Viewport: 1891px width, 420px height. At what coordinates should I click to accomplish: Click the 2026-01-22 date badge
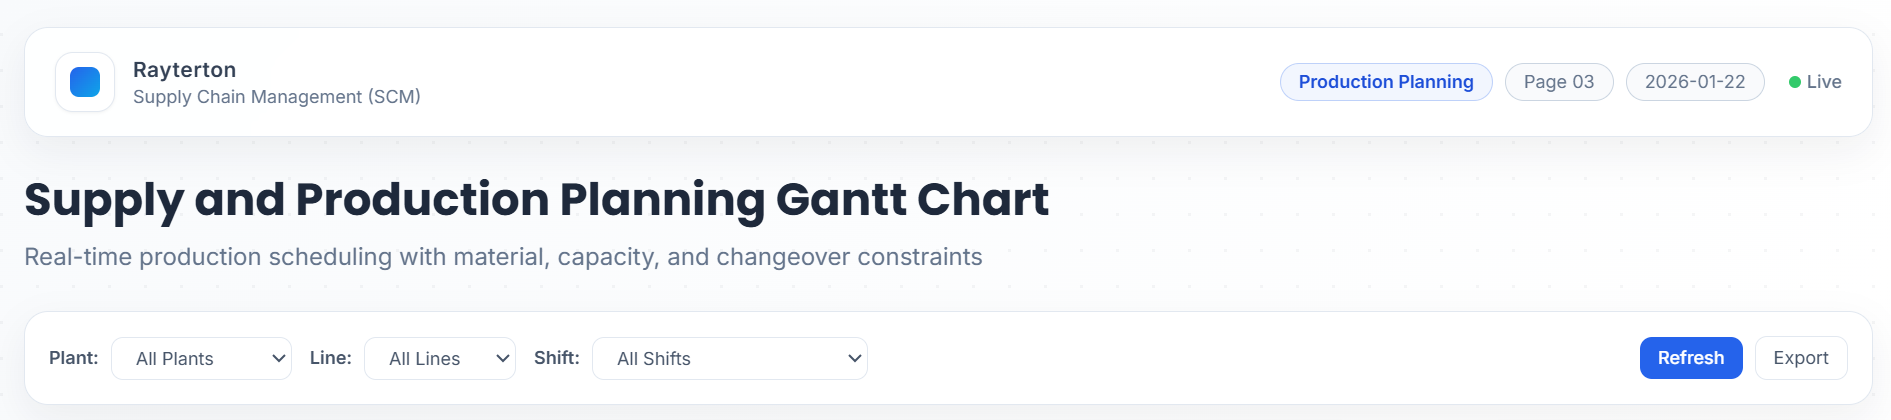pos(1695,82)
